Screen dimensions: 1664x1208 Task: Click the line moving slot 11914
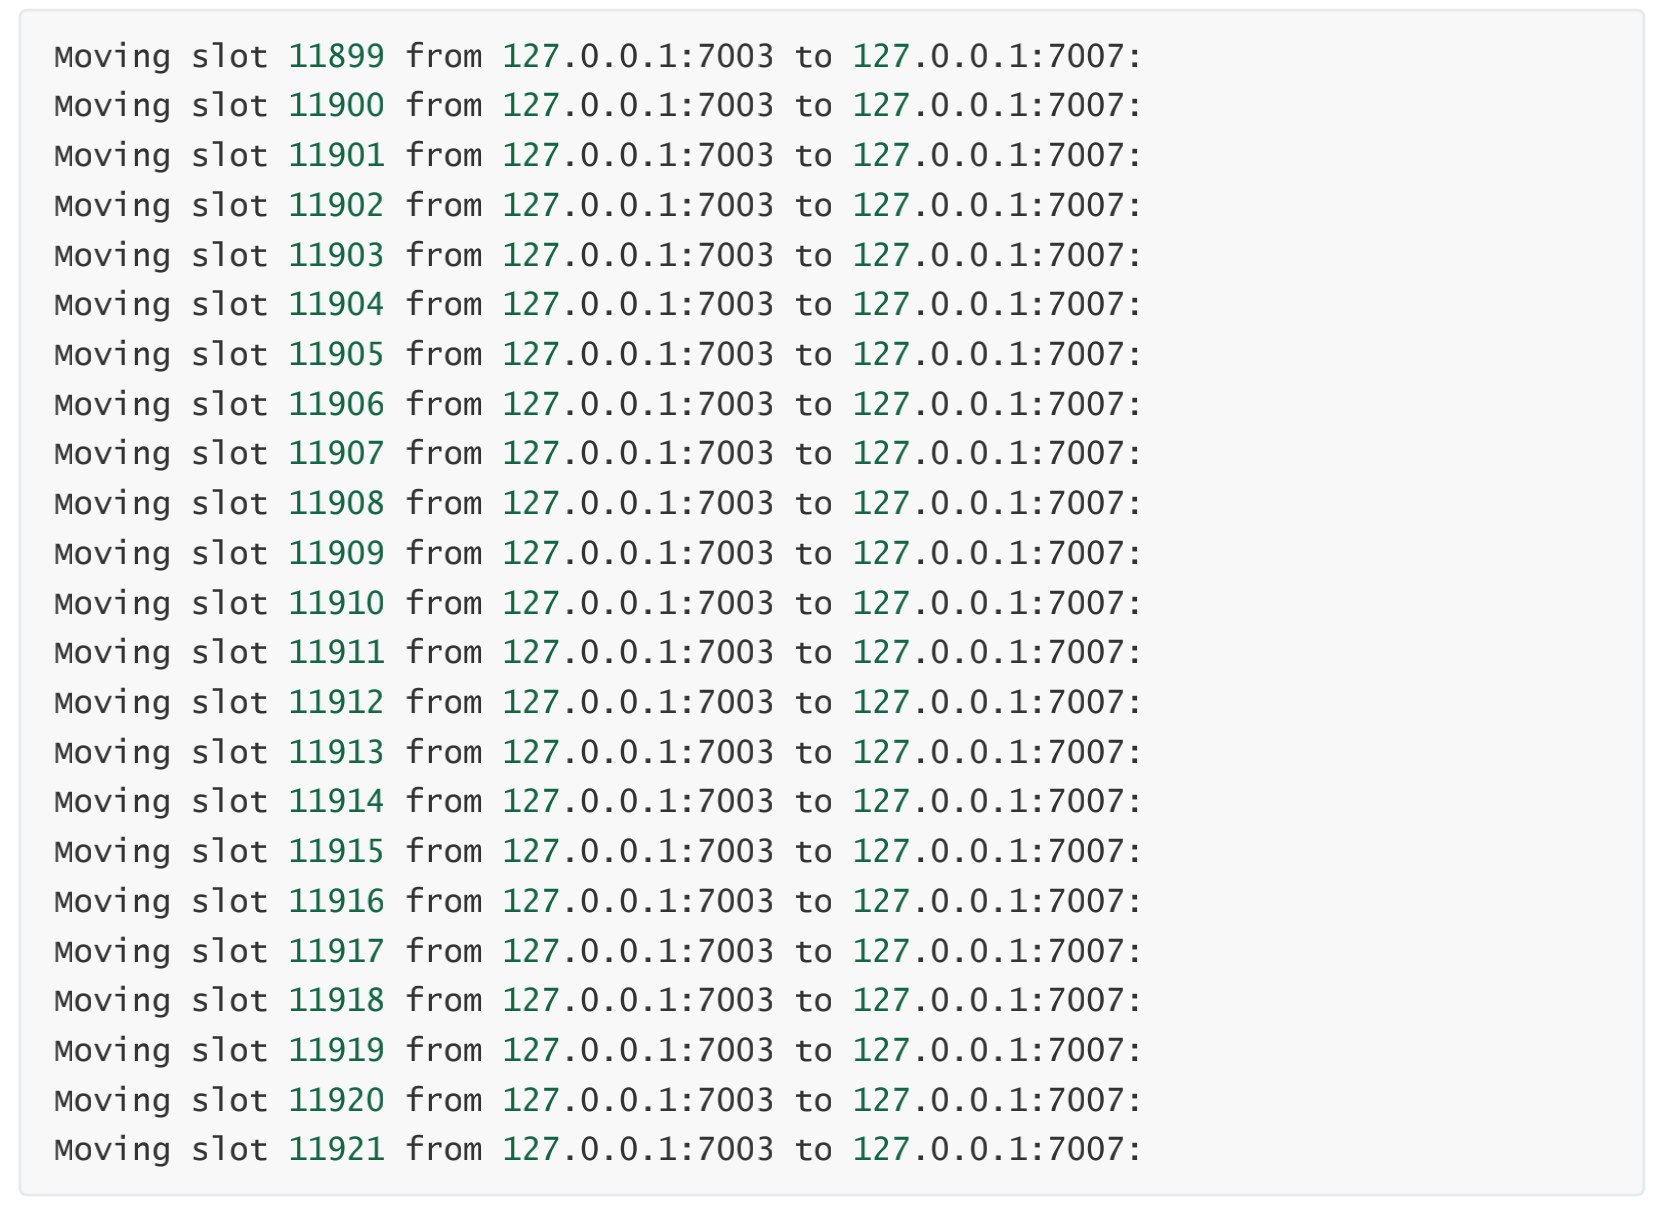(x=598, y=802)
